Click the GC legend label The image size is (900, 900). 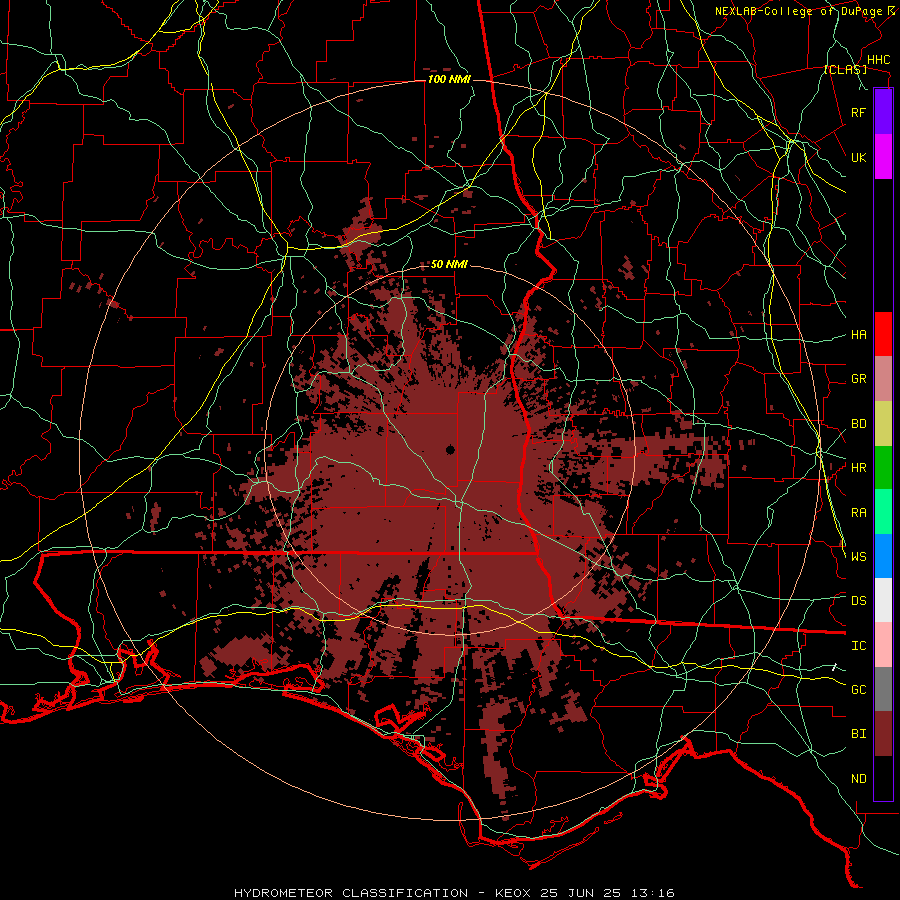[858, 690]
